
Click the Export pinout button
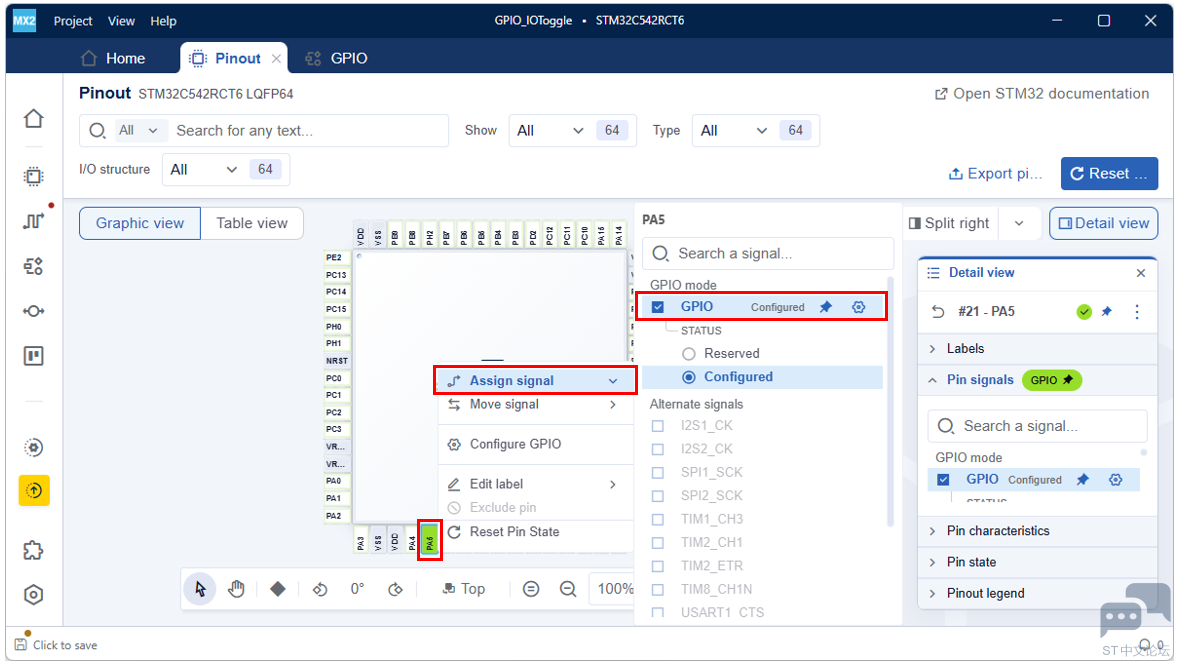coord(996,174)
